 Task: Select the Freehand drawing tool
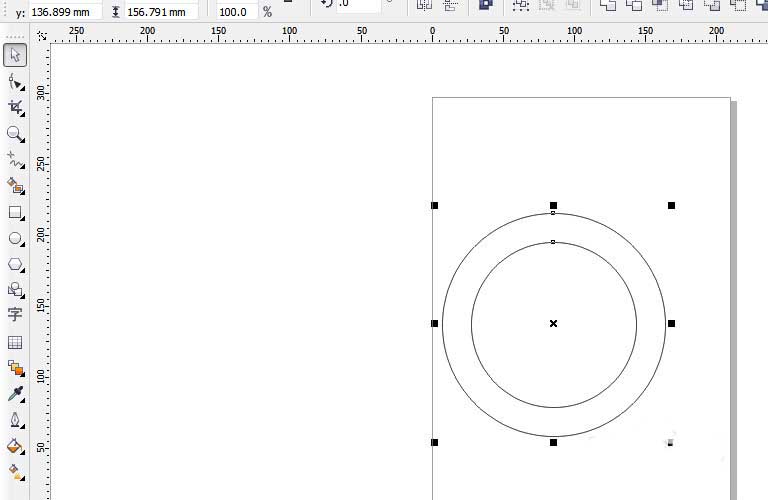[15, 159]
